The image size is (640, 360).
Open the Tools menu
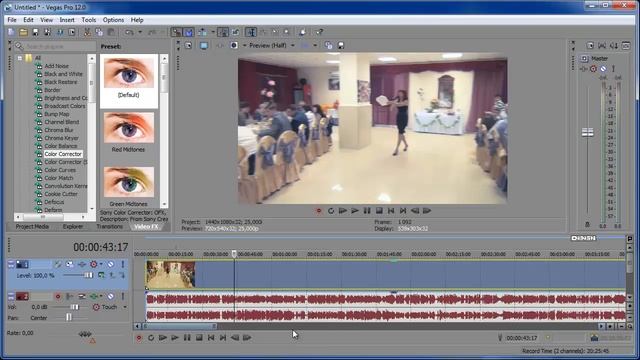pos(89,20)
